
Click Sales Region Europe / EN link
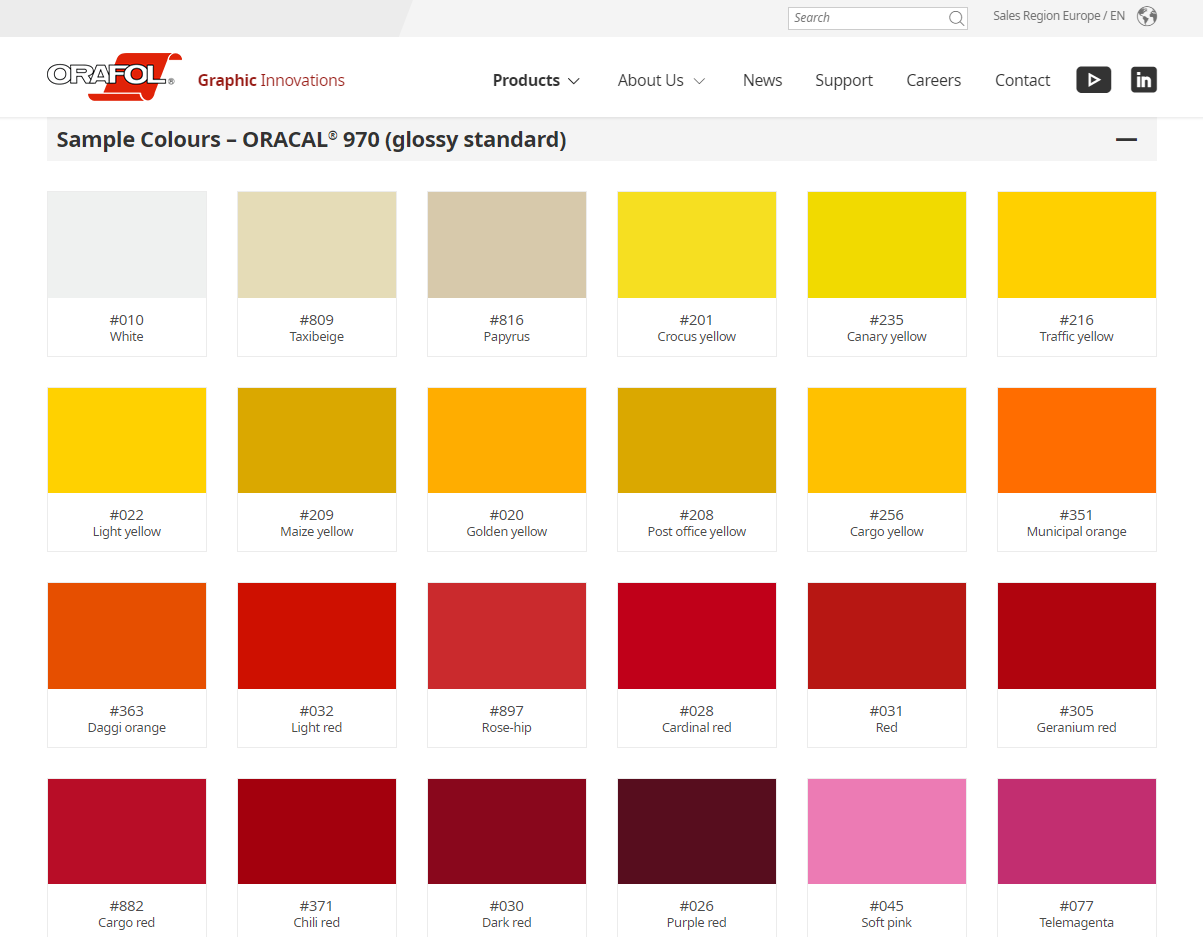click(1059, 16)
